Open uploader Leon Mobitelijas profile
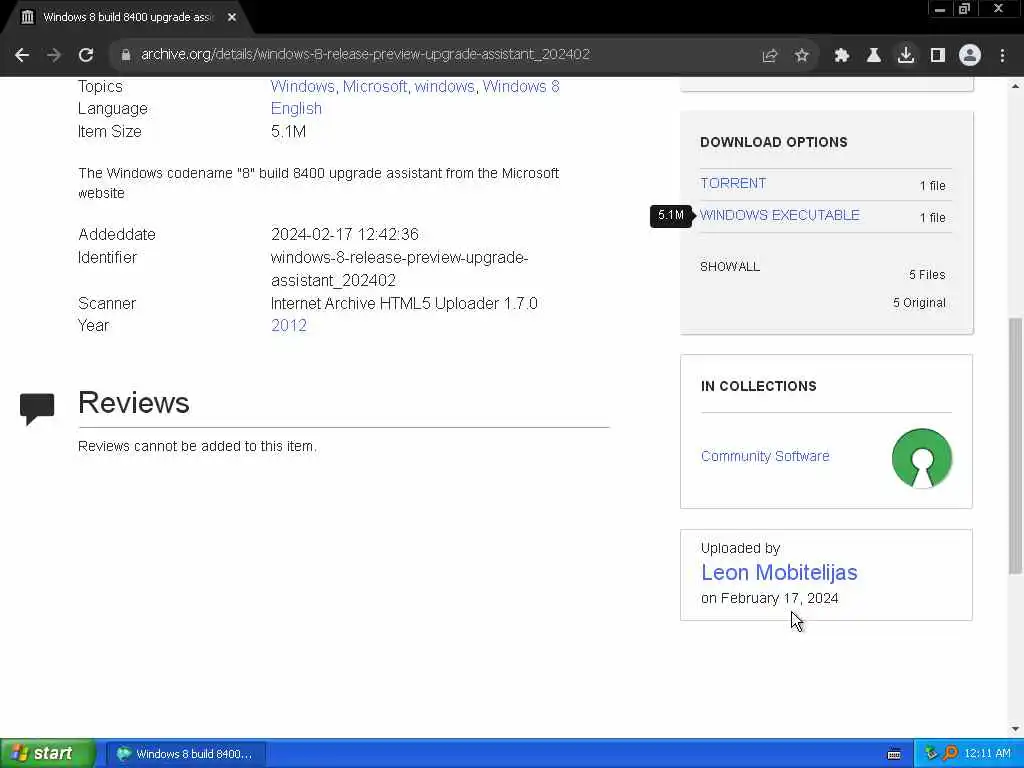The image size is (1024, 768). tap(779, 572)
